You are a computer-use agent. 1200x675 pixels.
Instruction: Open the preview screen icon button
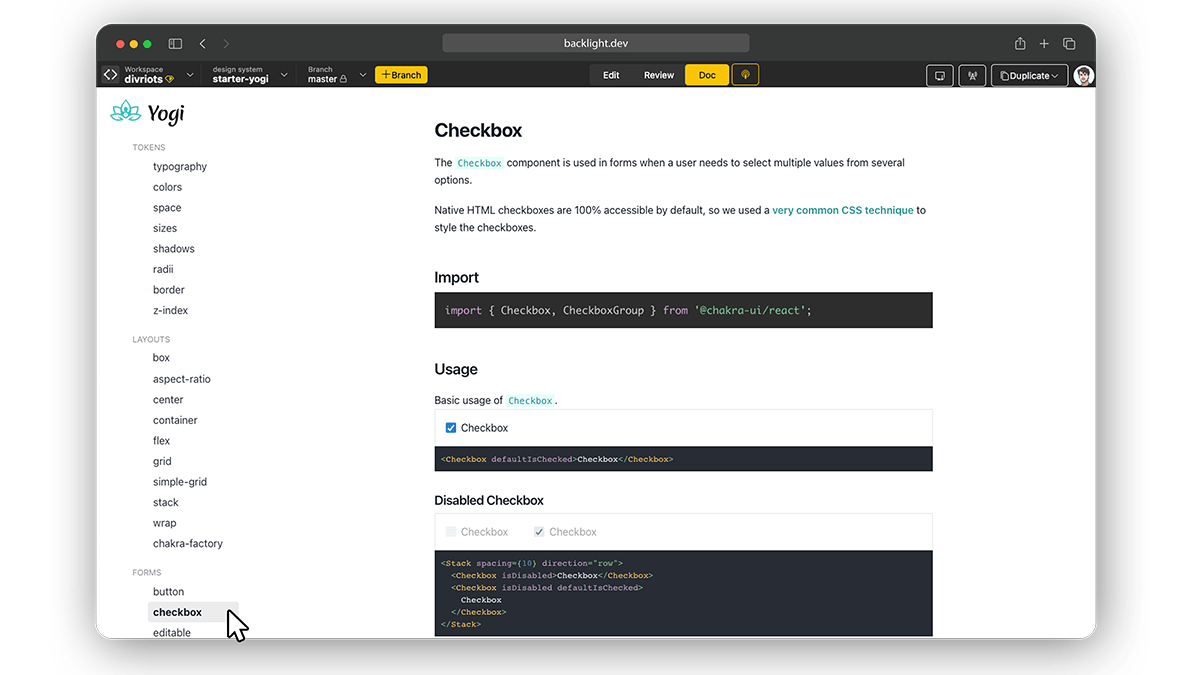pos(939,76)
